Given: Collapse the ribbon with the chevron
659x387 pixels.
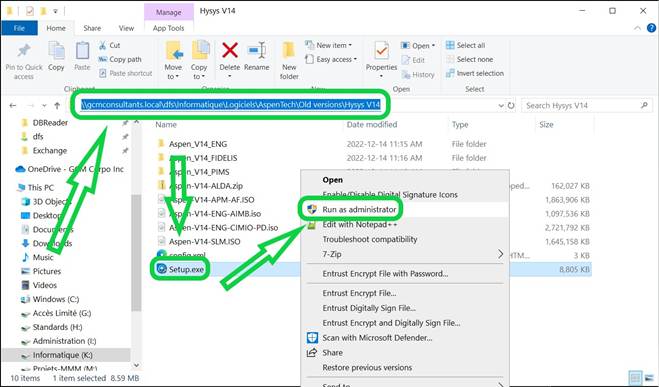Looking at the screenshot, I should (x=638, y=28).
